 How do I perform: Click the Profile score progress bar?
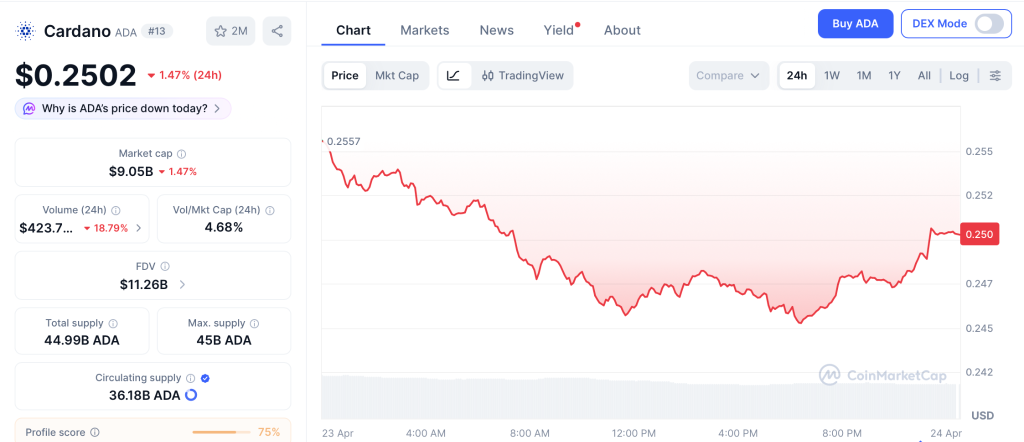click(x=221, y=433)
